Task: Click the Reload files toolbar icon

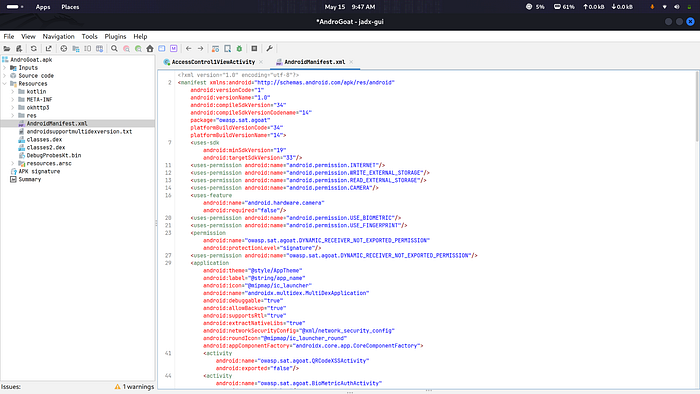Action: pyautogui.click(x=33, y=49)
